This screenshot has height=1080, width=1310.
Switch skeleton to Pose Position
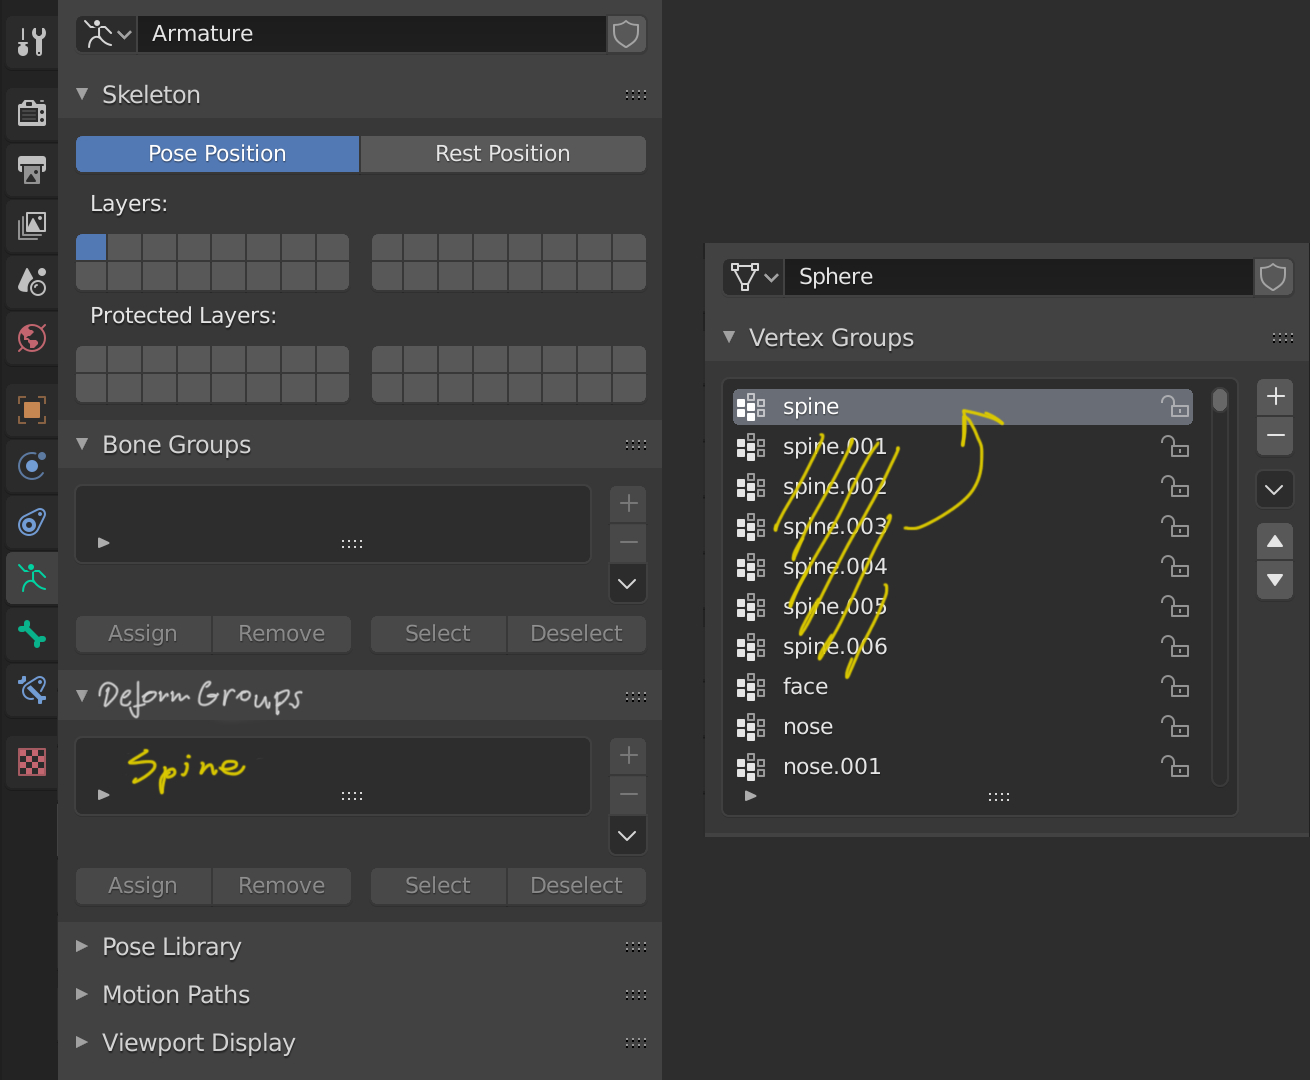tap(217, 154)
